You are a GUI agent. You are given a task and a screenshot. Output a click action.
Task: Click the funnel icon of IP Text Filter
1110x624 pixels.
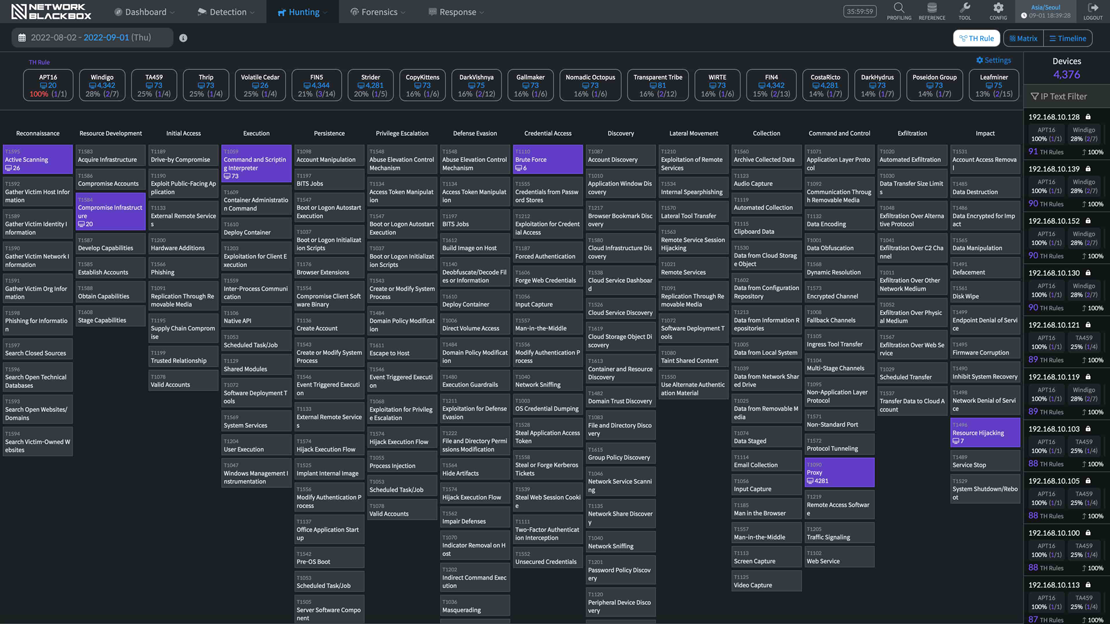(x=1034, y=96)
